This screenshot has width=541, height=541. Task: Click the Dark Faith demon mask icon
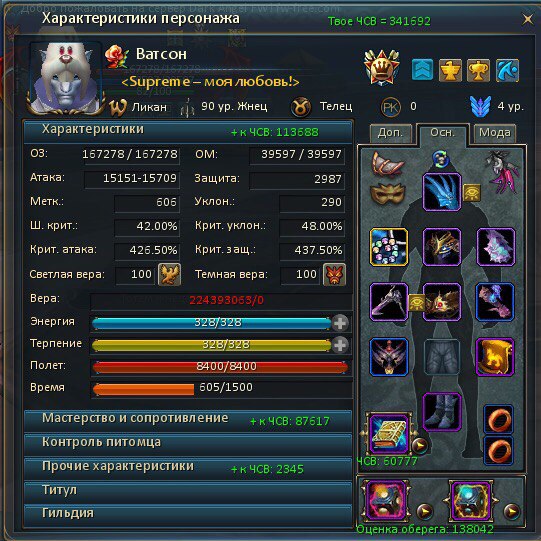pos(334,274)
